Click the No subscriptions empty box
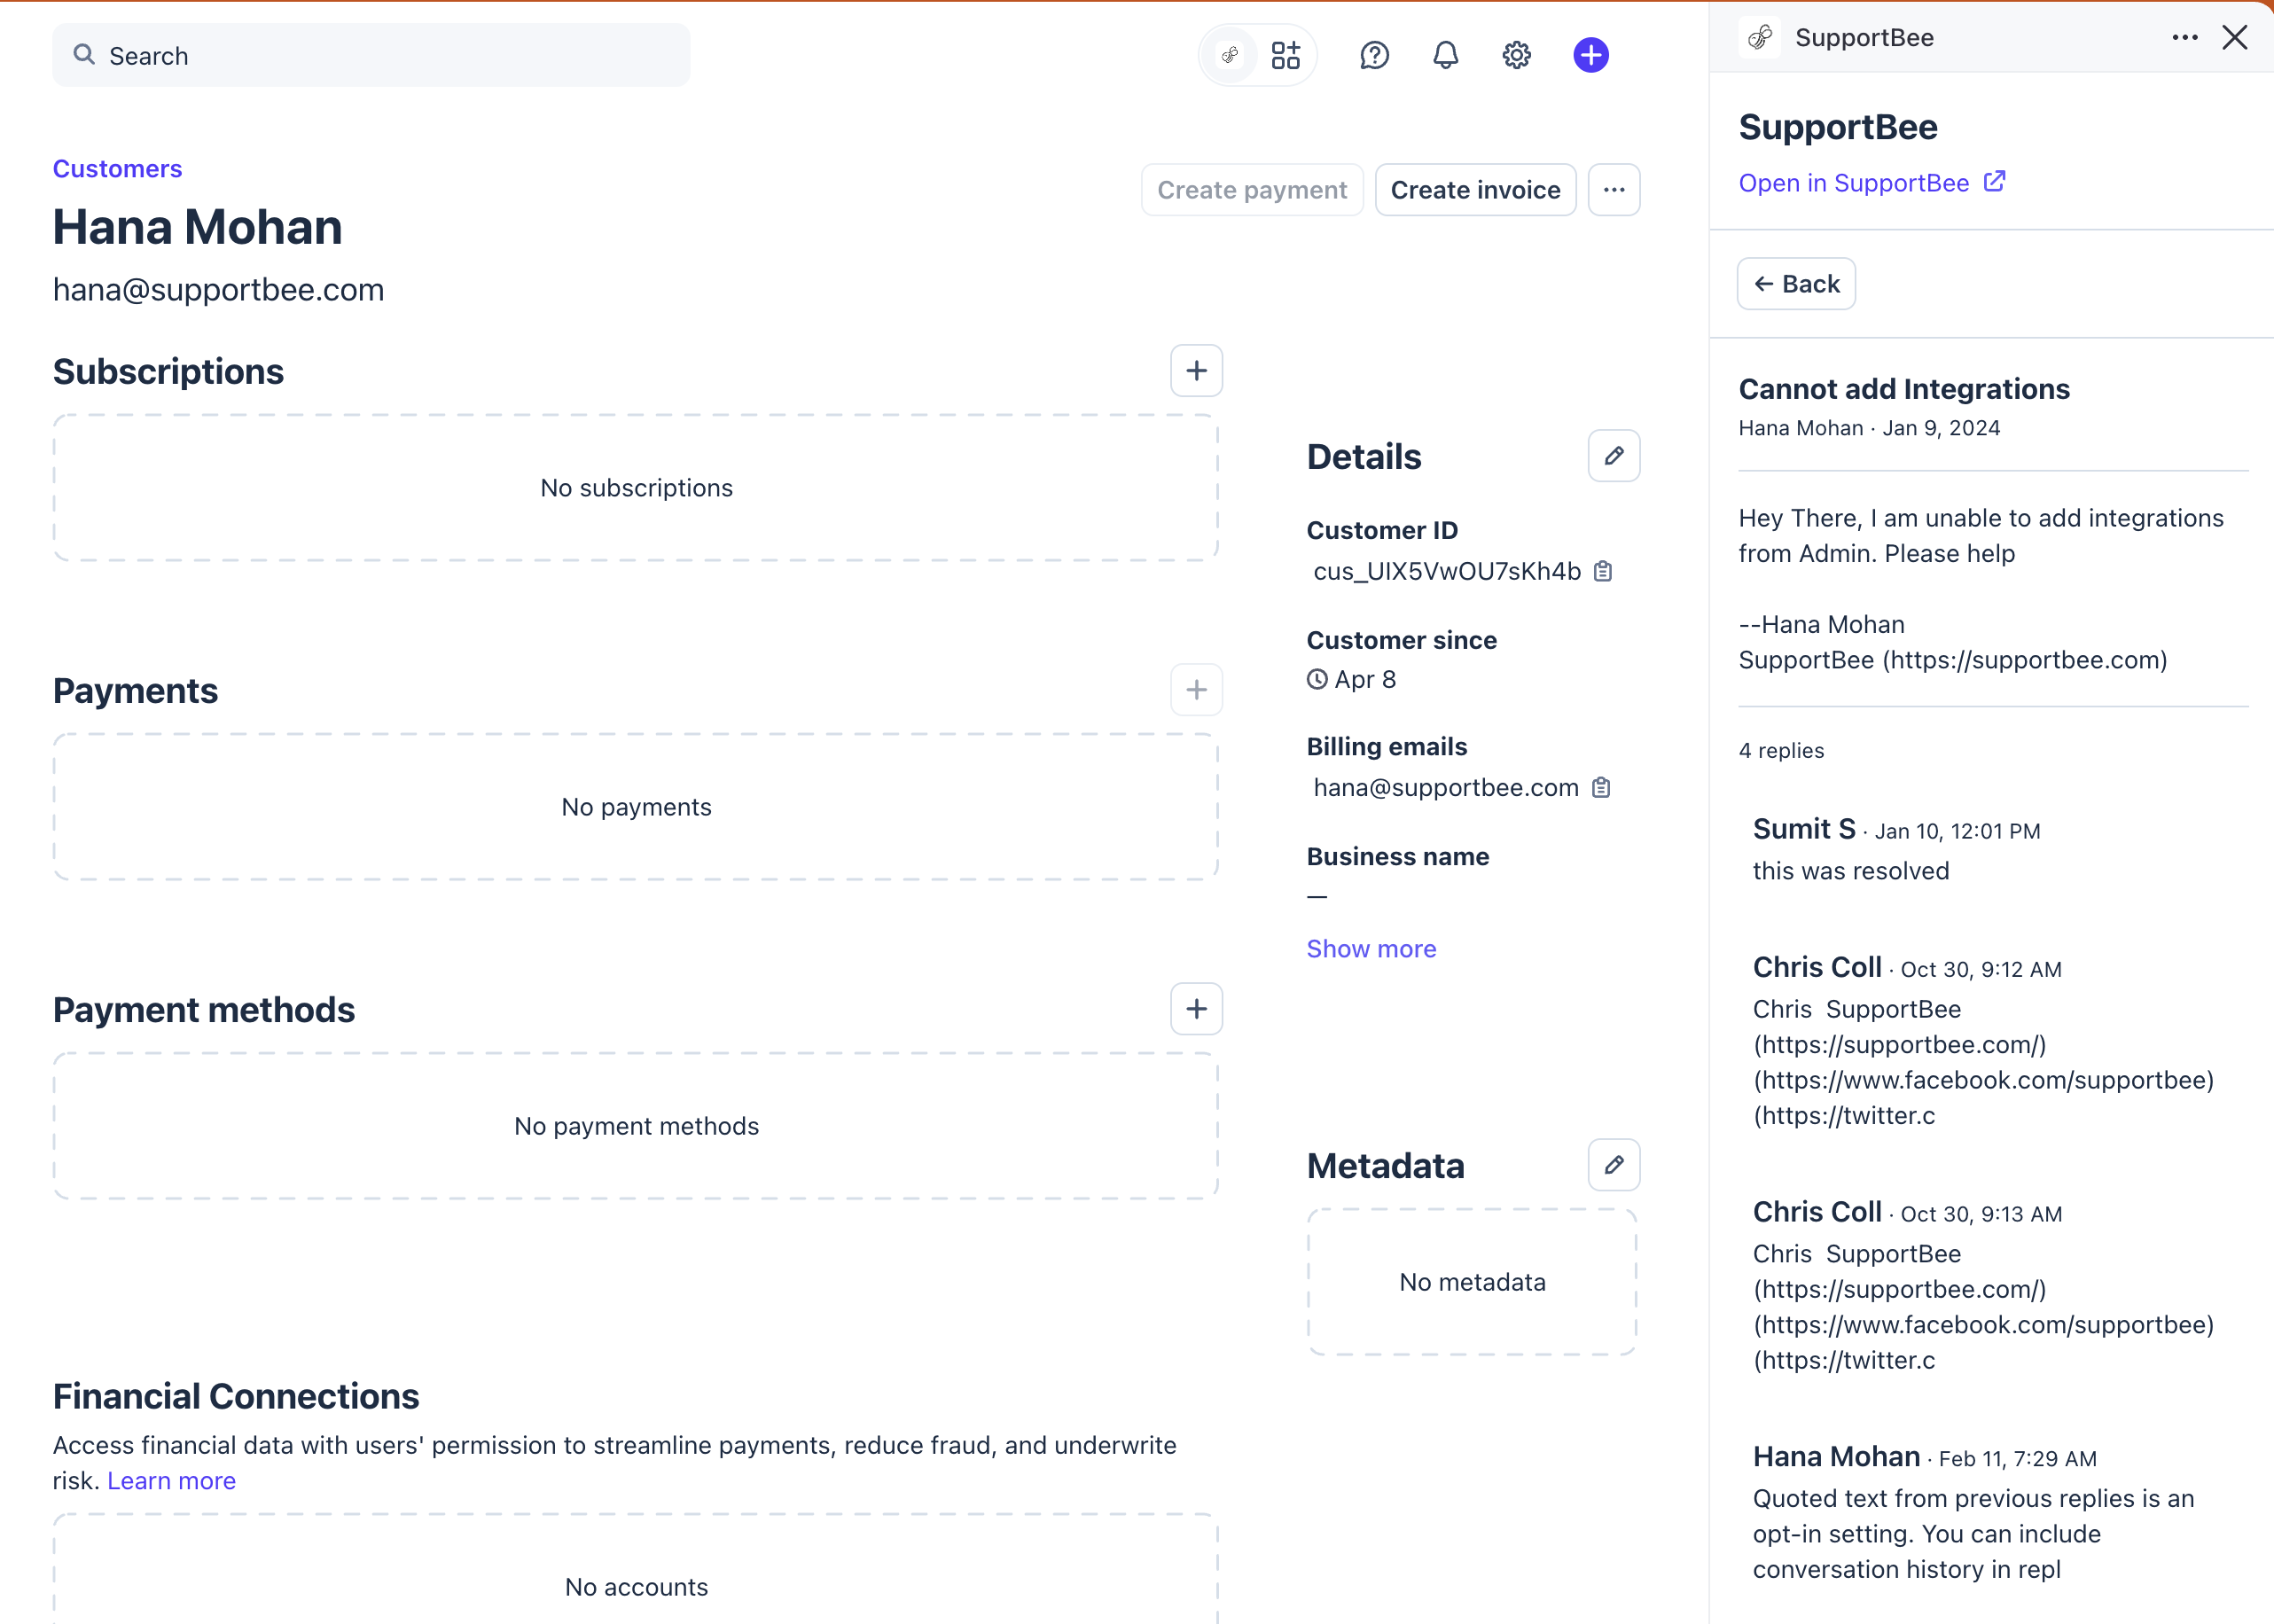The width and height of the screenshot is (2274, 1624). [636, 487]
